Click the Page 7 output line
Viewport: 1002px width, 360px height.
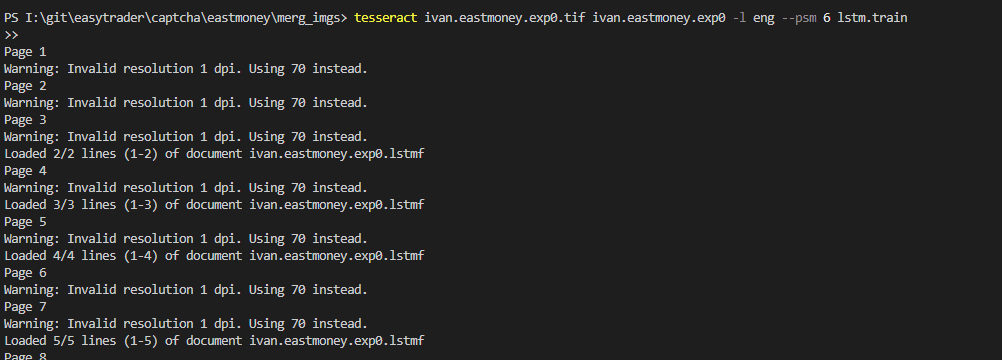[25, 306]
